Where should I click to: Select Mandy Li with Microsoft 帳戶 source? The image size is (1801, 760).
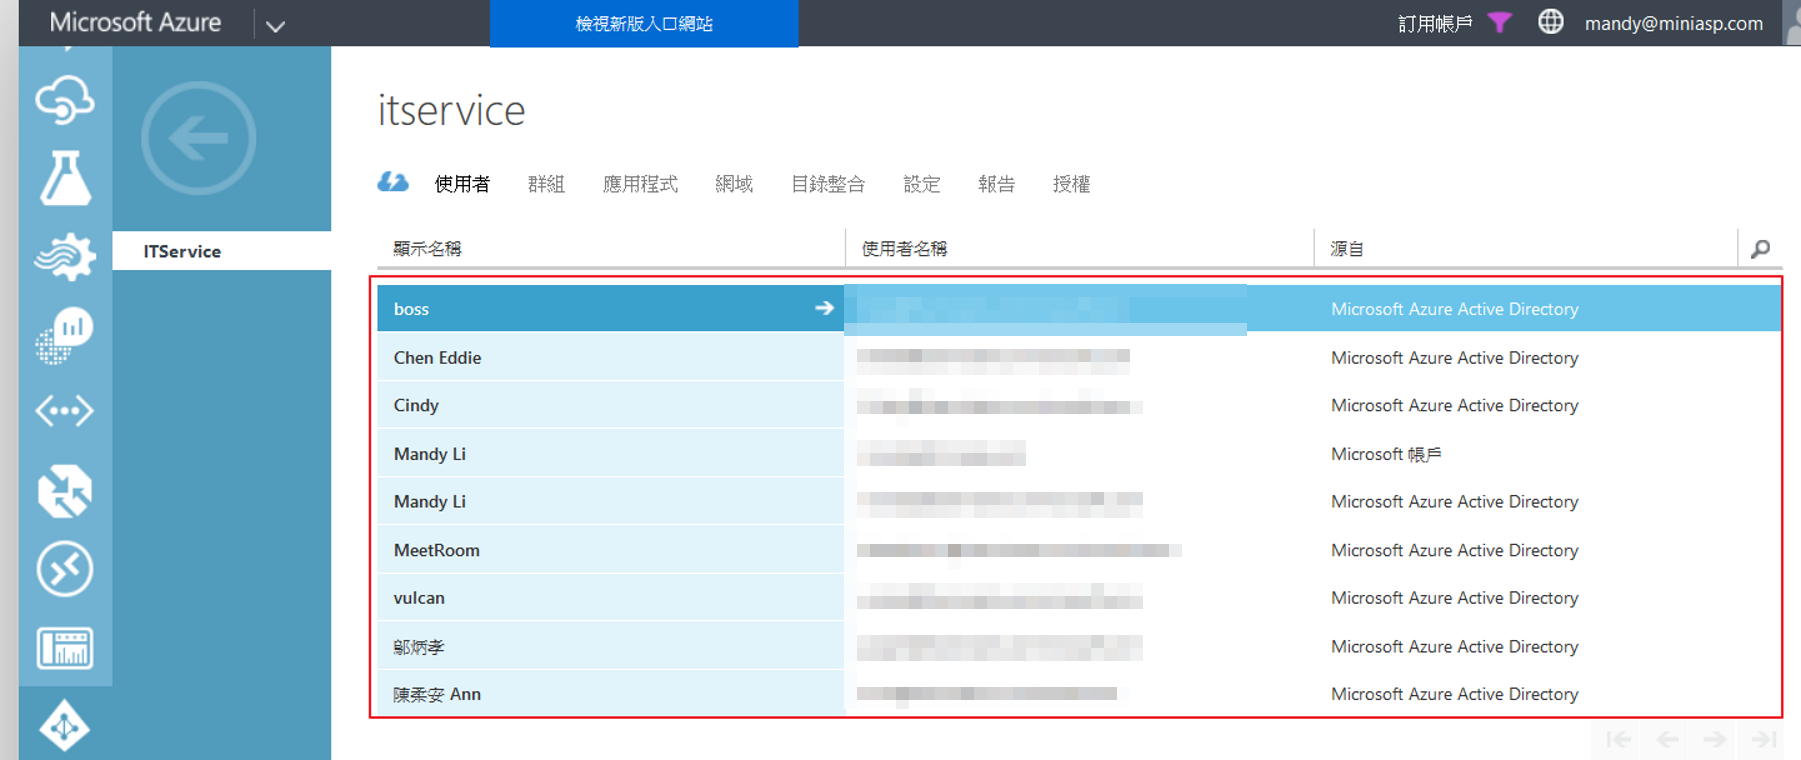1079,453
